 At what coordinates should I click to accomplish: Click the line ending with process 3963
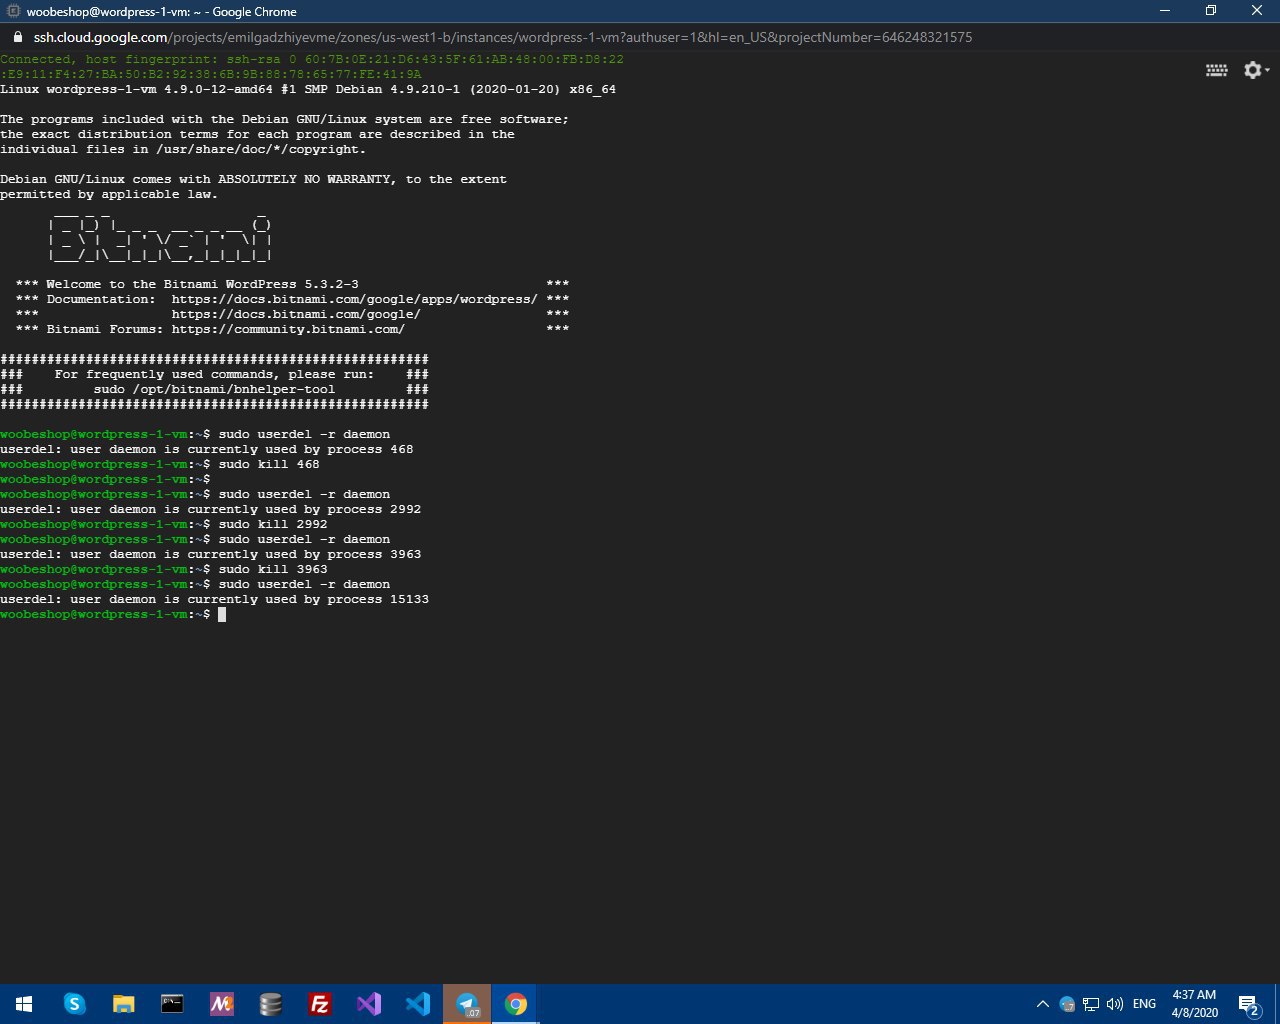tap(210, 555)
